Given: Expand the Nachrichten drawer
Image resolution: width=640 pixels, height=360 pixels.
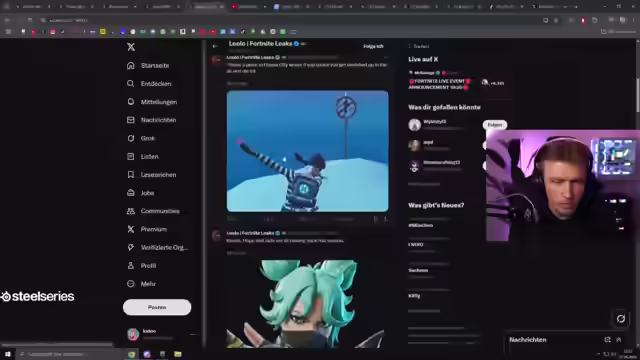Looking at the screenshot, I should tap(619, 340).
